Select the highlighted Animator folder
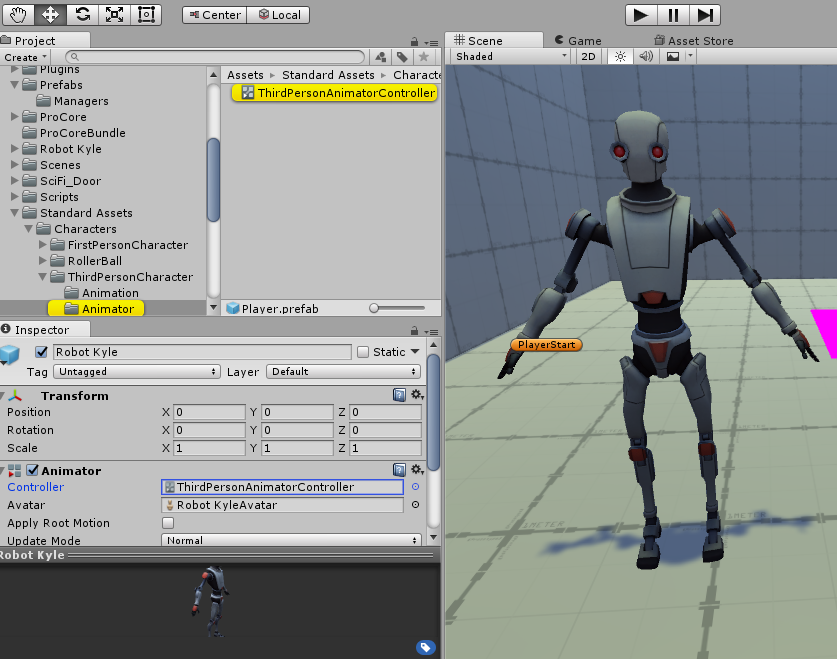This screenshot has width=837, height=659. tap(96, 308)
